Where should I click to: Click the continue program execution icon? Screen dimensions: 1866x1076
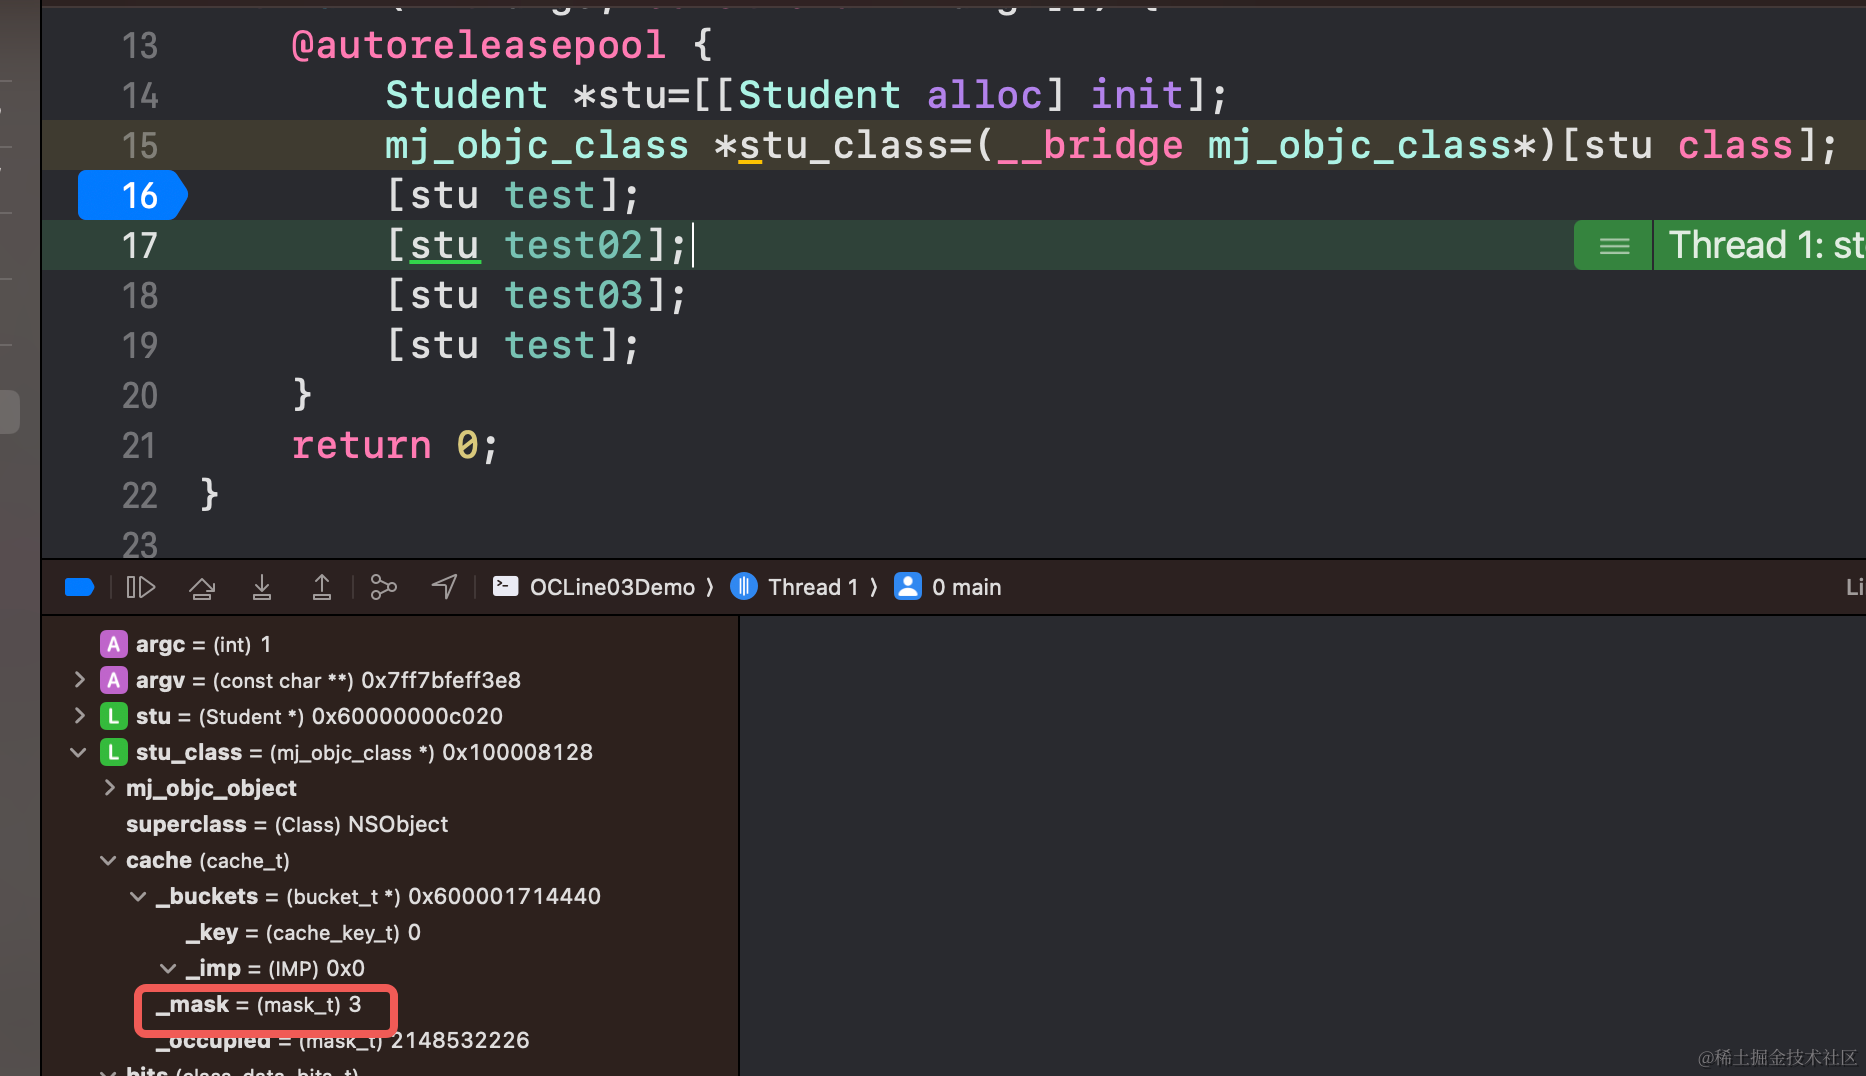click(141, 587)
